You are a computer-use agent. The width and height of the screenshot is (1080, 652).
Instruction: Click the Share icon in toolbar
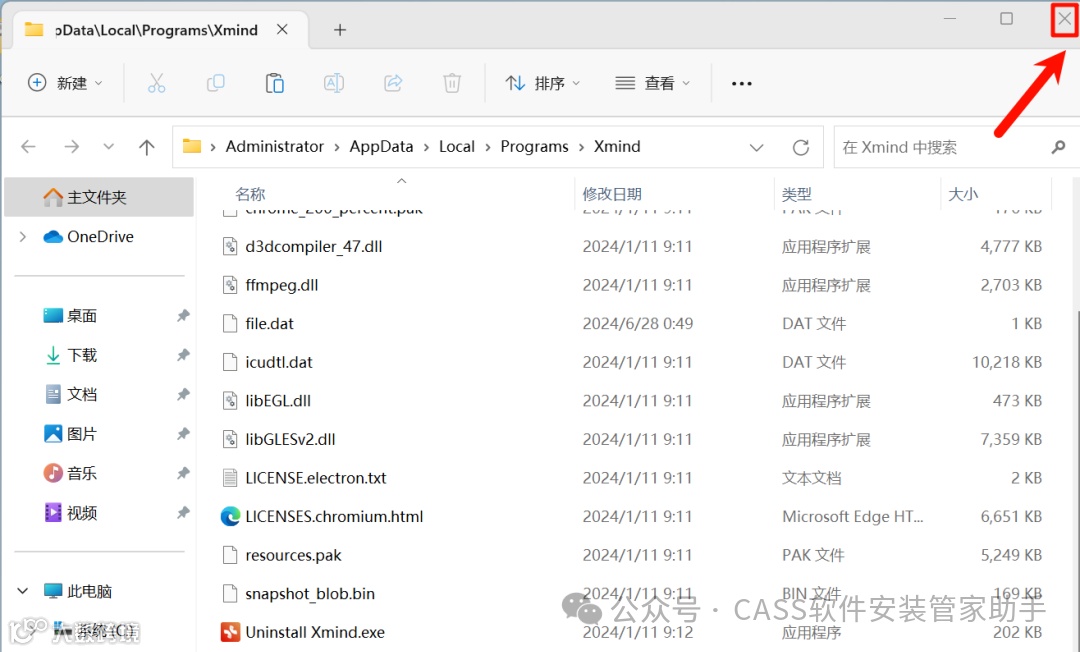point(393,83)
